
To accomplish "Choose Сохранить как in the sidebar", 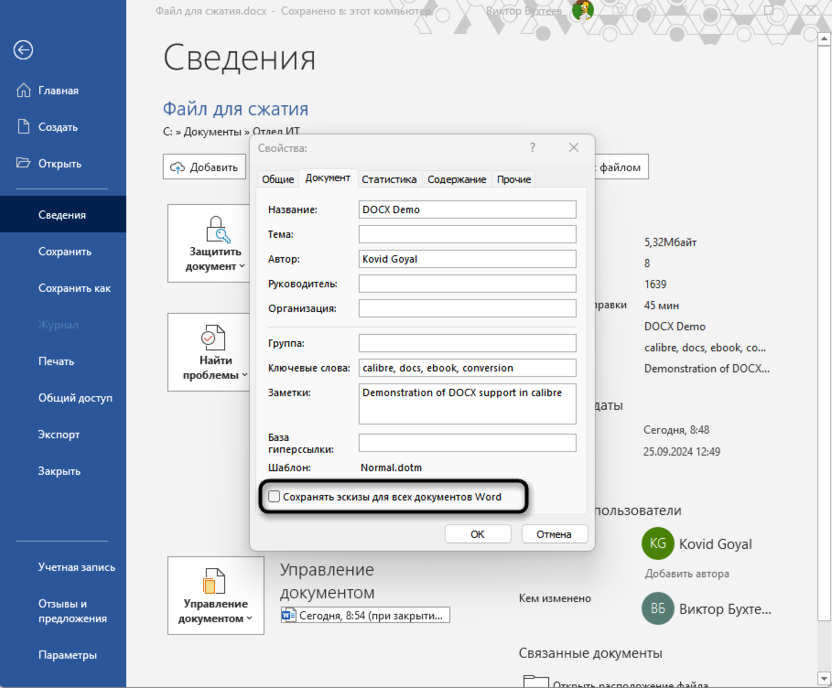I will 63,288.
